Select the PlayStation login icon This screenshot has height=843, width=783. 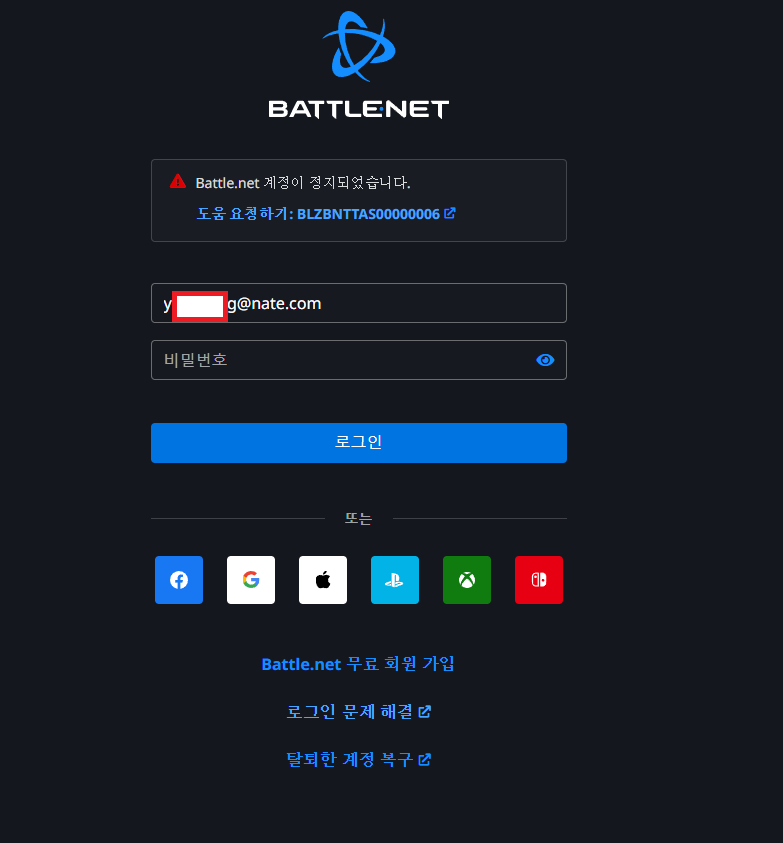click(x=395, y=580)
